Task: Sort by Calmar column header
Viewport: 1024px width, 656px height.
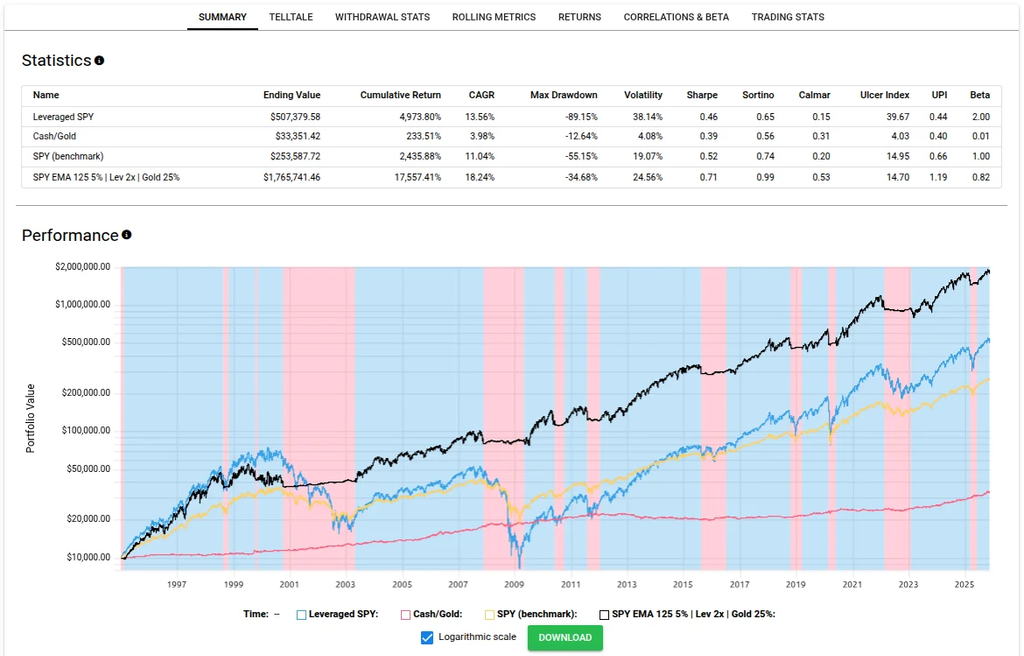Action: (x=814, y=95)
